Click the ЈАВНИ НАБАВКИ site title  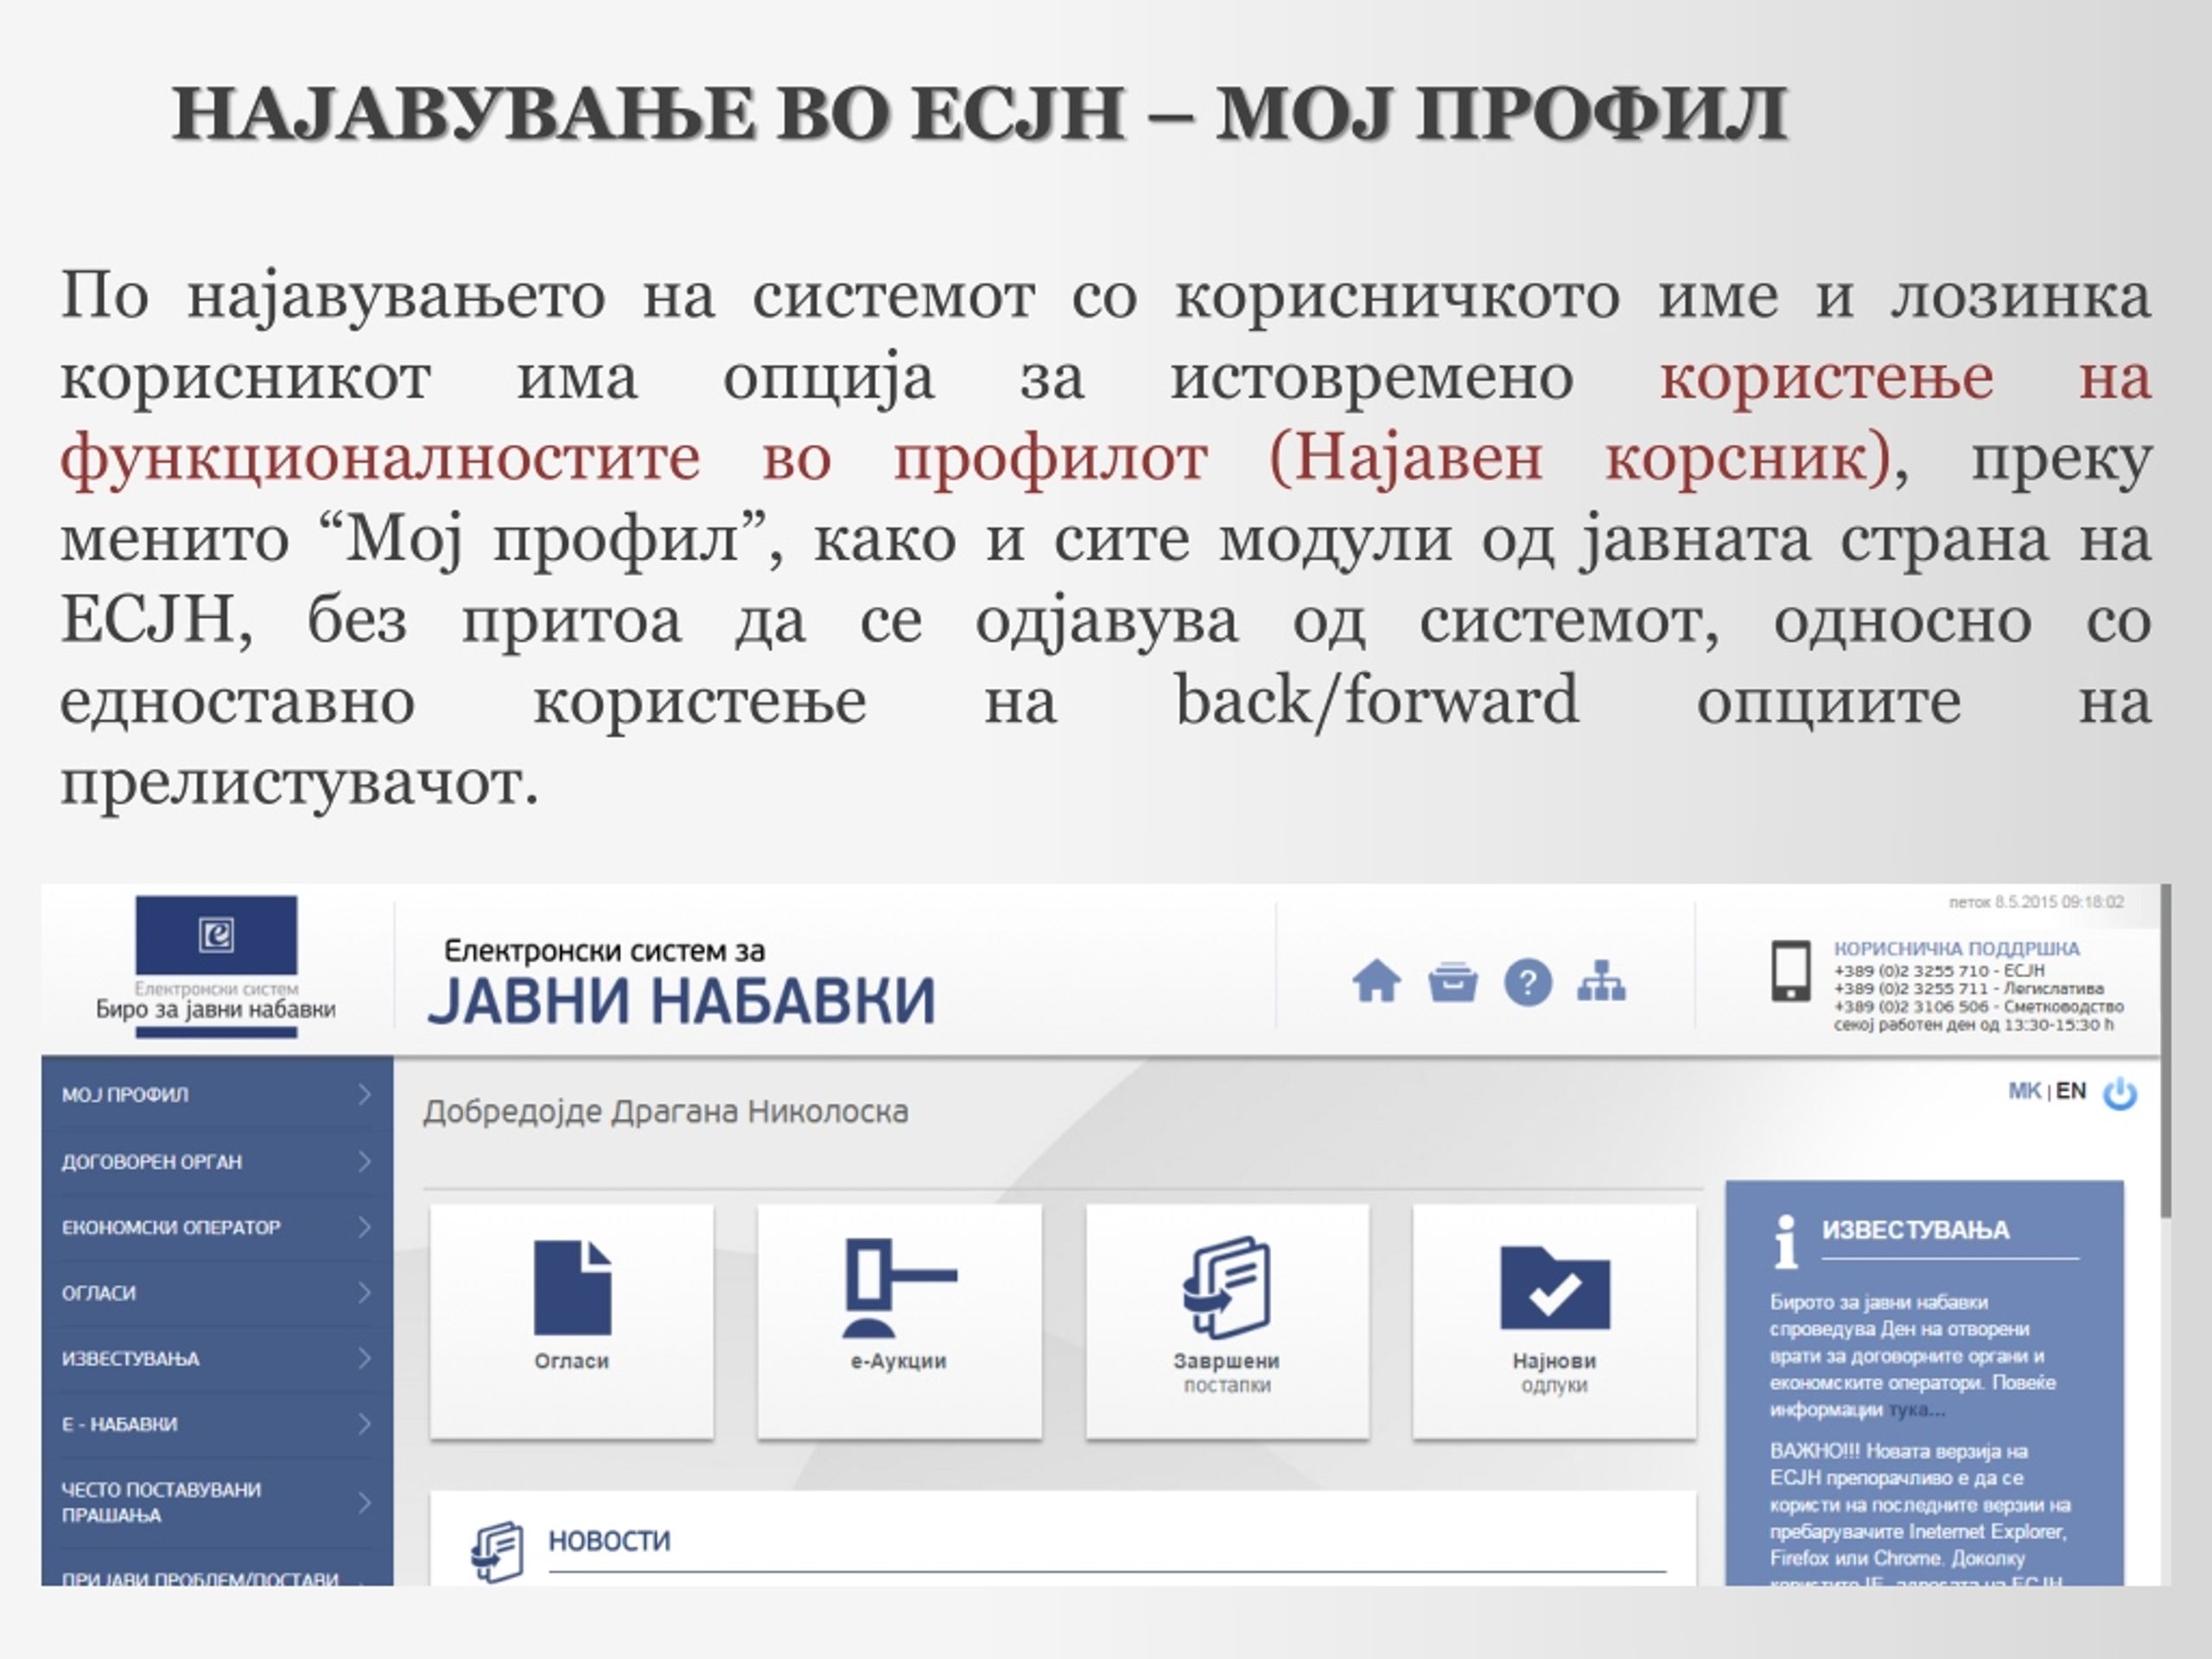point(682,1001)
